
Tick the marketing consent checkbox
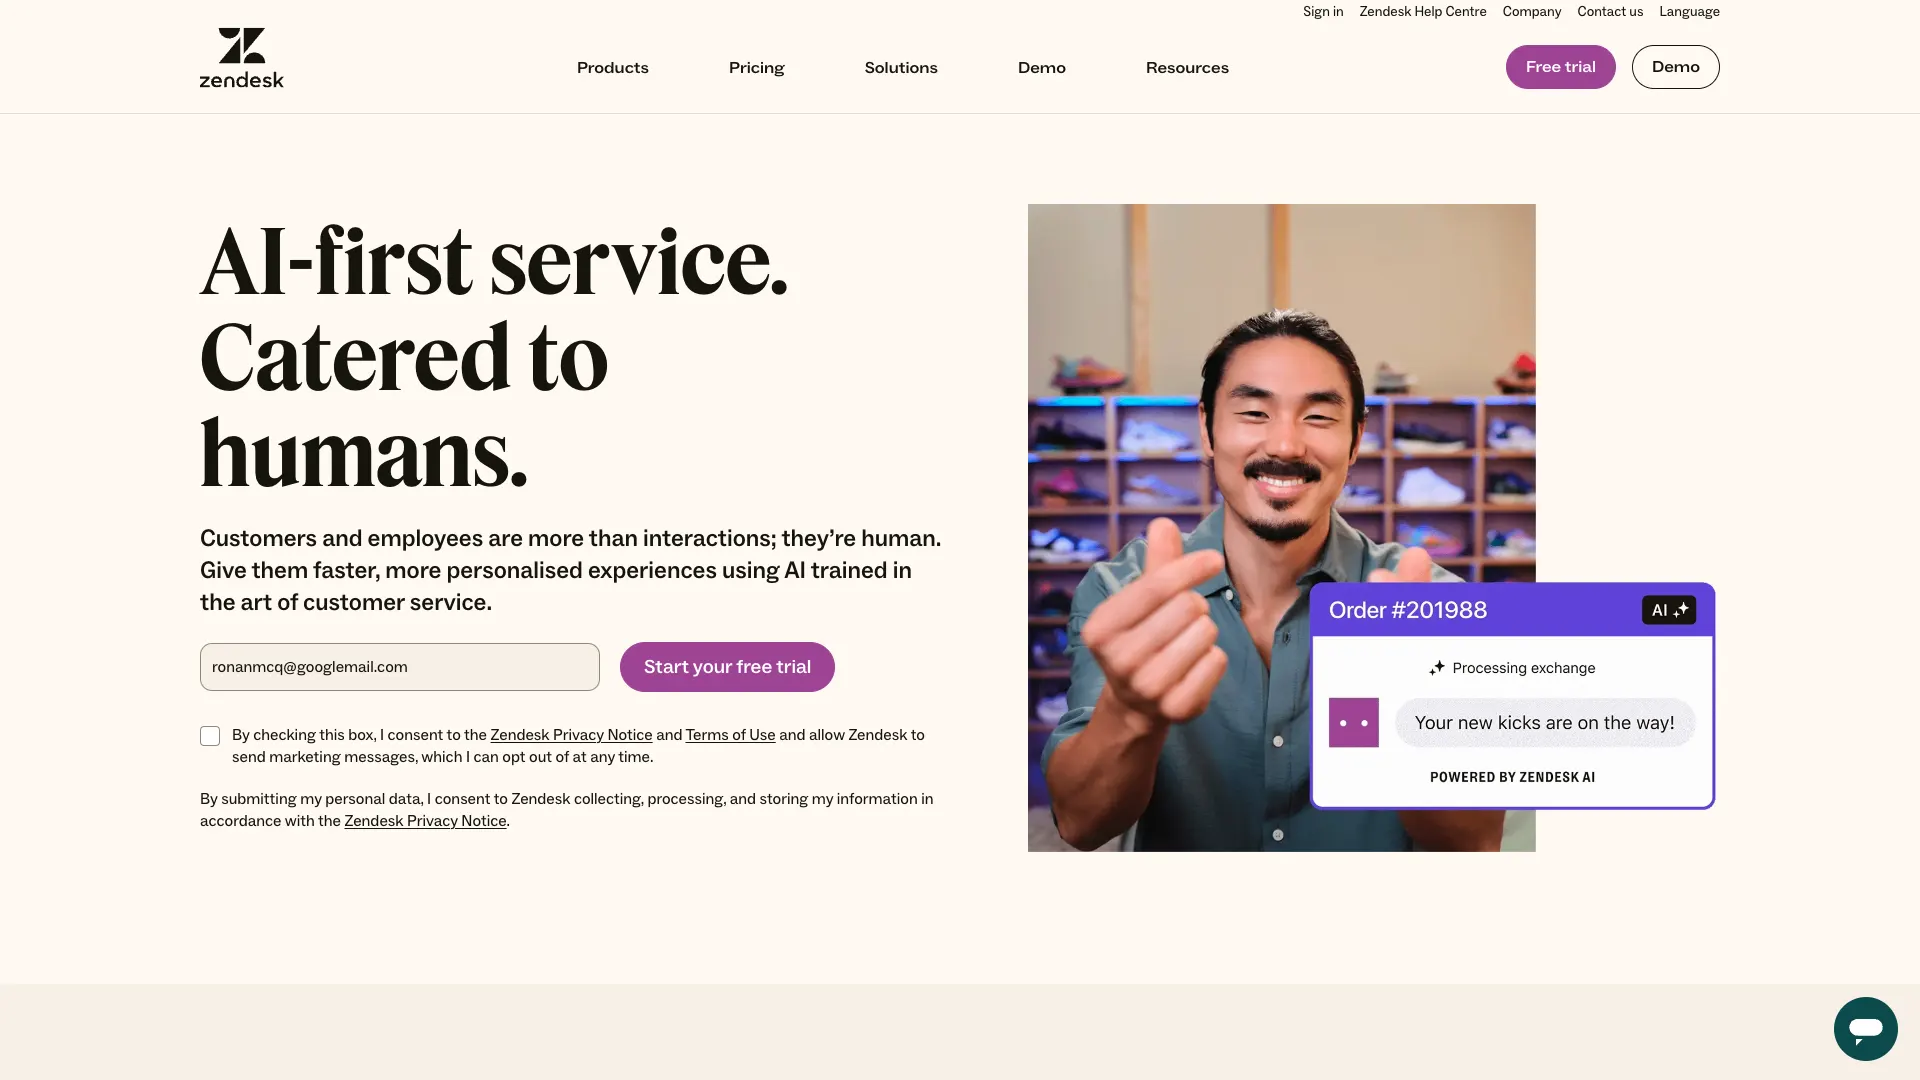[x=210, y=736]
